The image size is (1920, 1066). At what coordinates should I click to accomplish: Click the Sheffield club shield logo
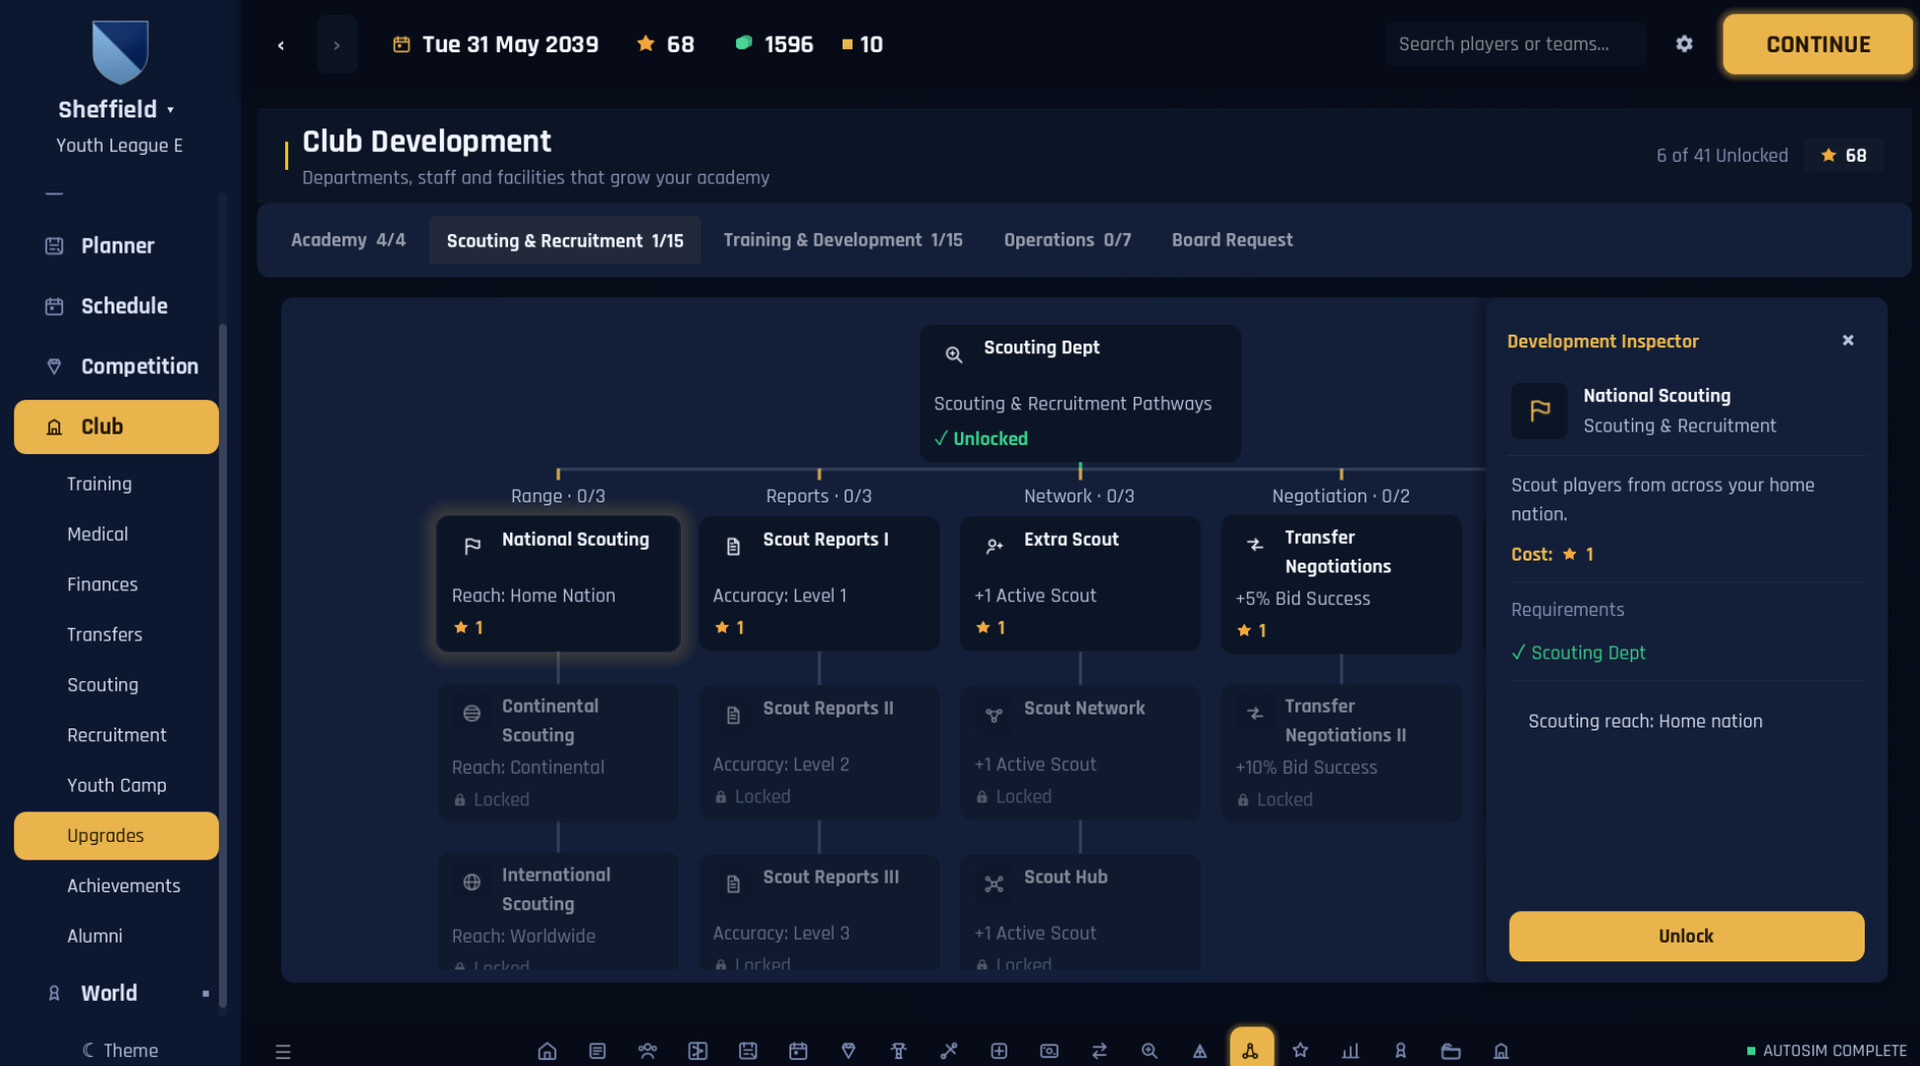pos(120,52)
